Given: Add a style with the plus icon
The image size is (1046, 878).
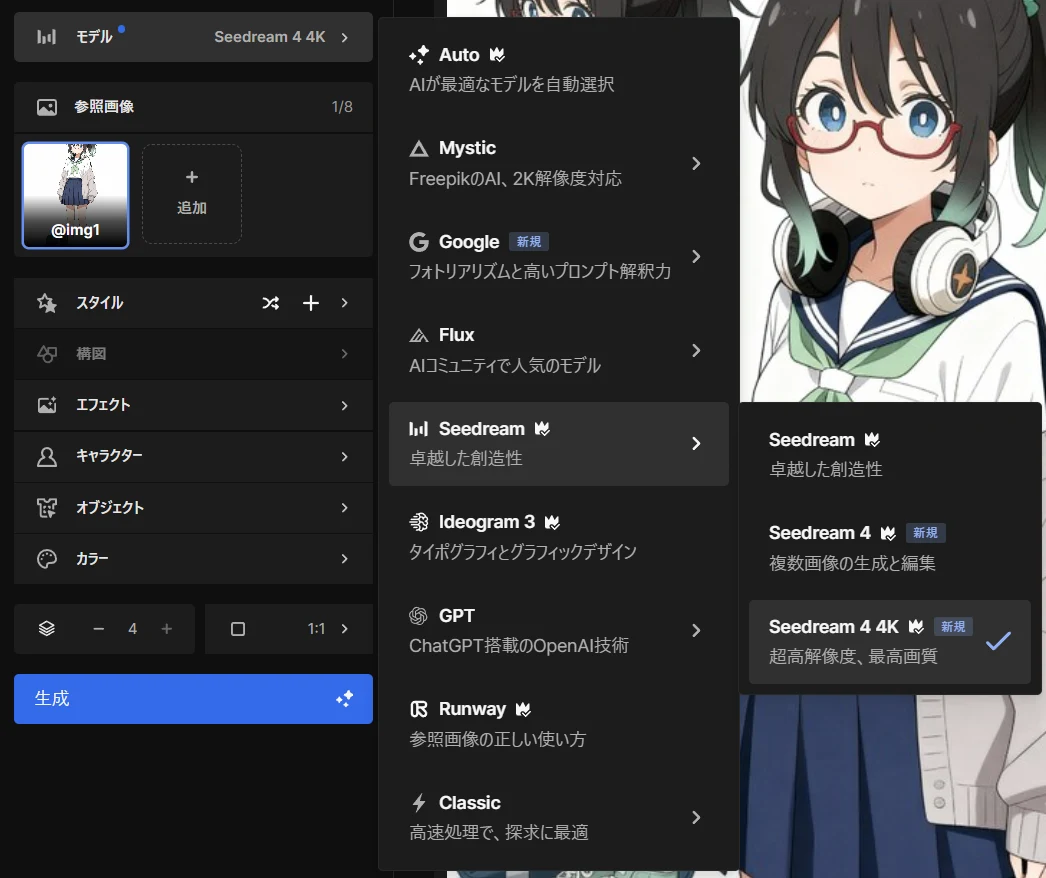Looking at the screenshot, I should (310, 303).
